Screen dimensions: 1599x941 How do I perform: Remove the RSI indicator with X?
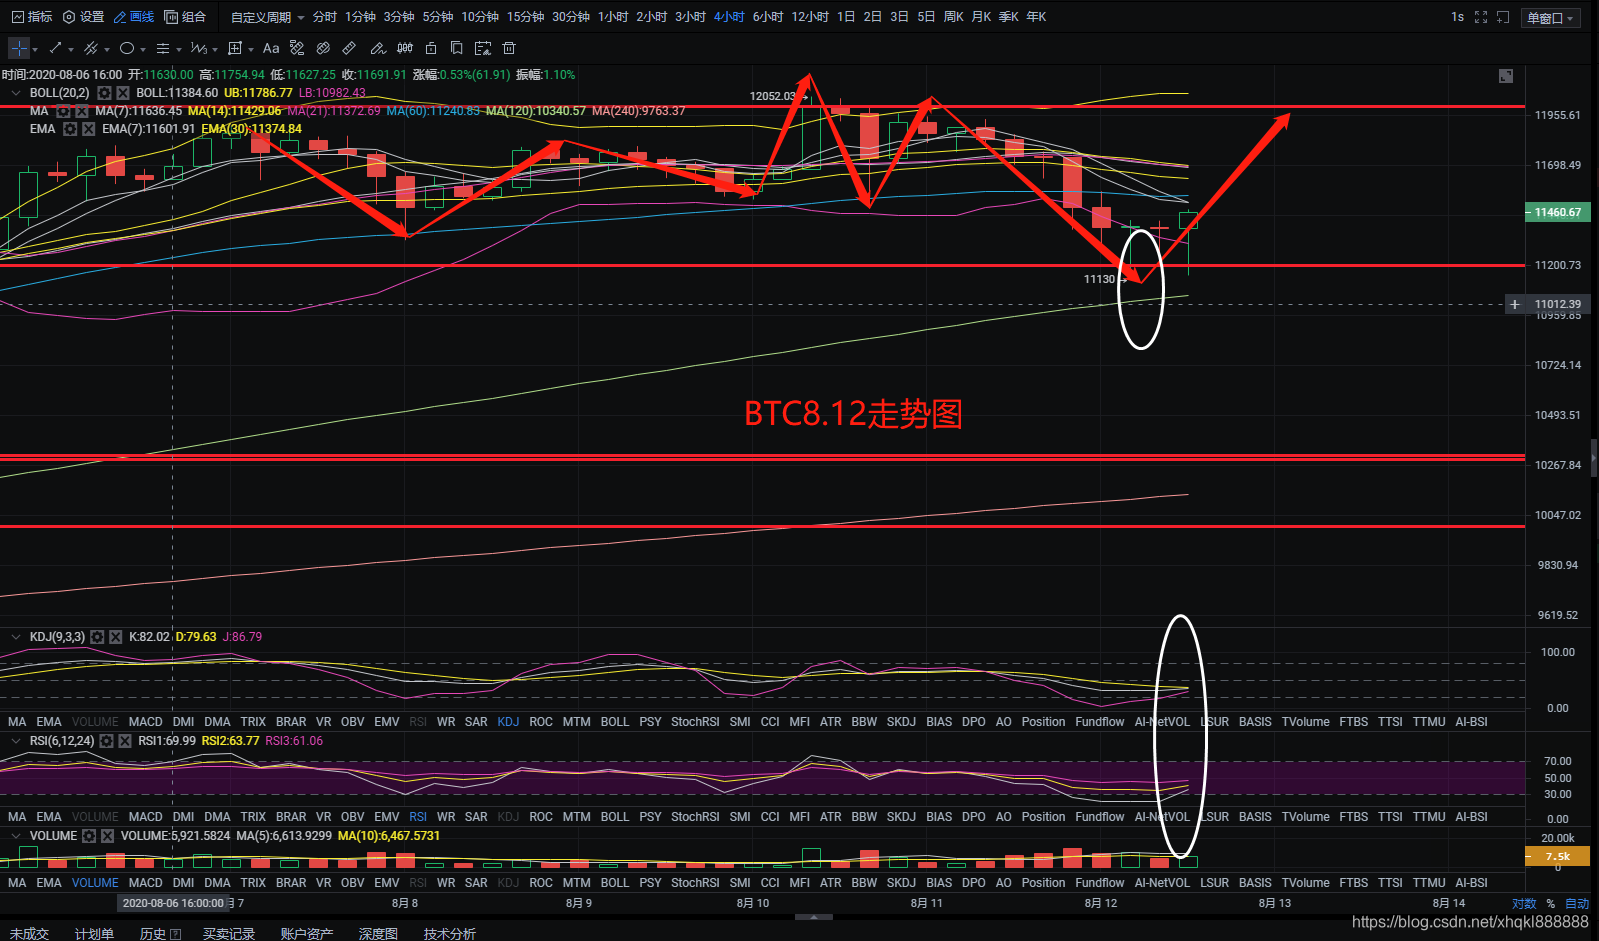pos(125,741)
